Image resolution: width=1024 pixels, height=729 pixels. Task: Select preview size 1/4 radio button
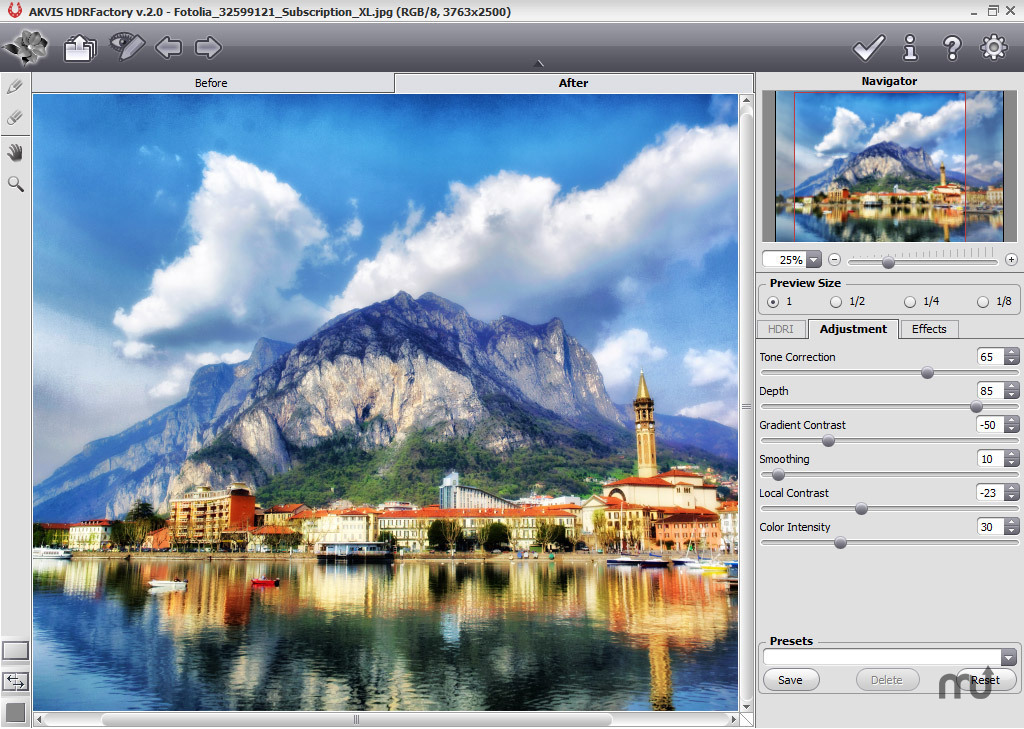coord(910,302)
